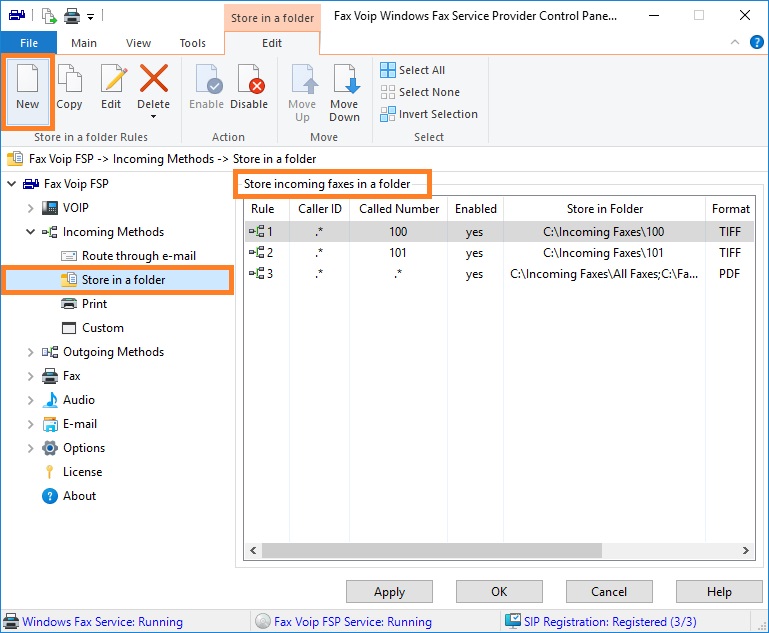Expand the Options tree node
Viewport: 769px width, 633px height.
tap(30, 448)
